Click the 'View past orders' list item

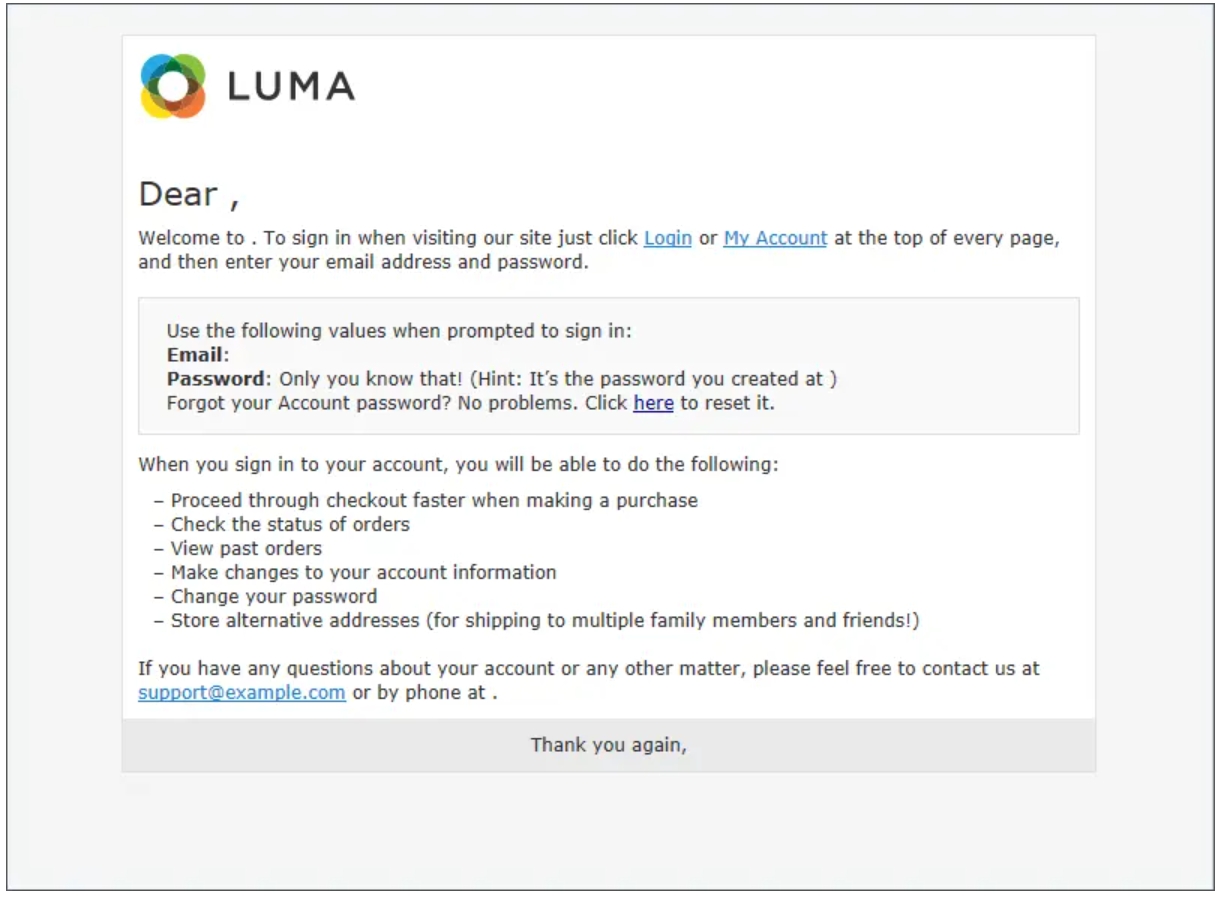tap(238, 549)
